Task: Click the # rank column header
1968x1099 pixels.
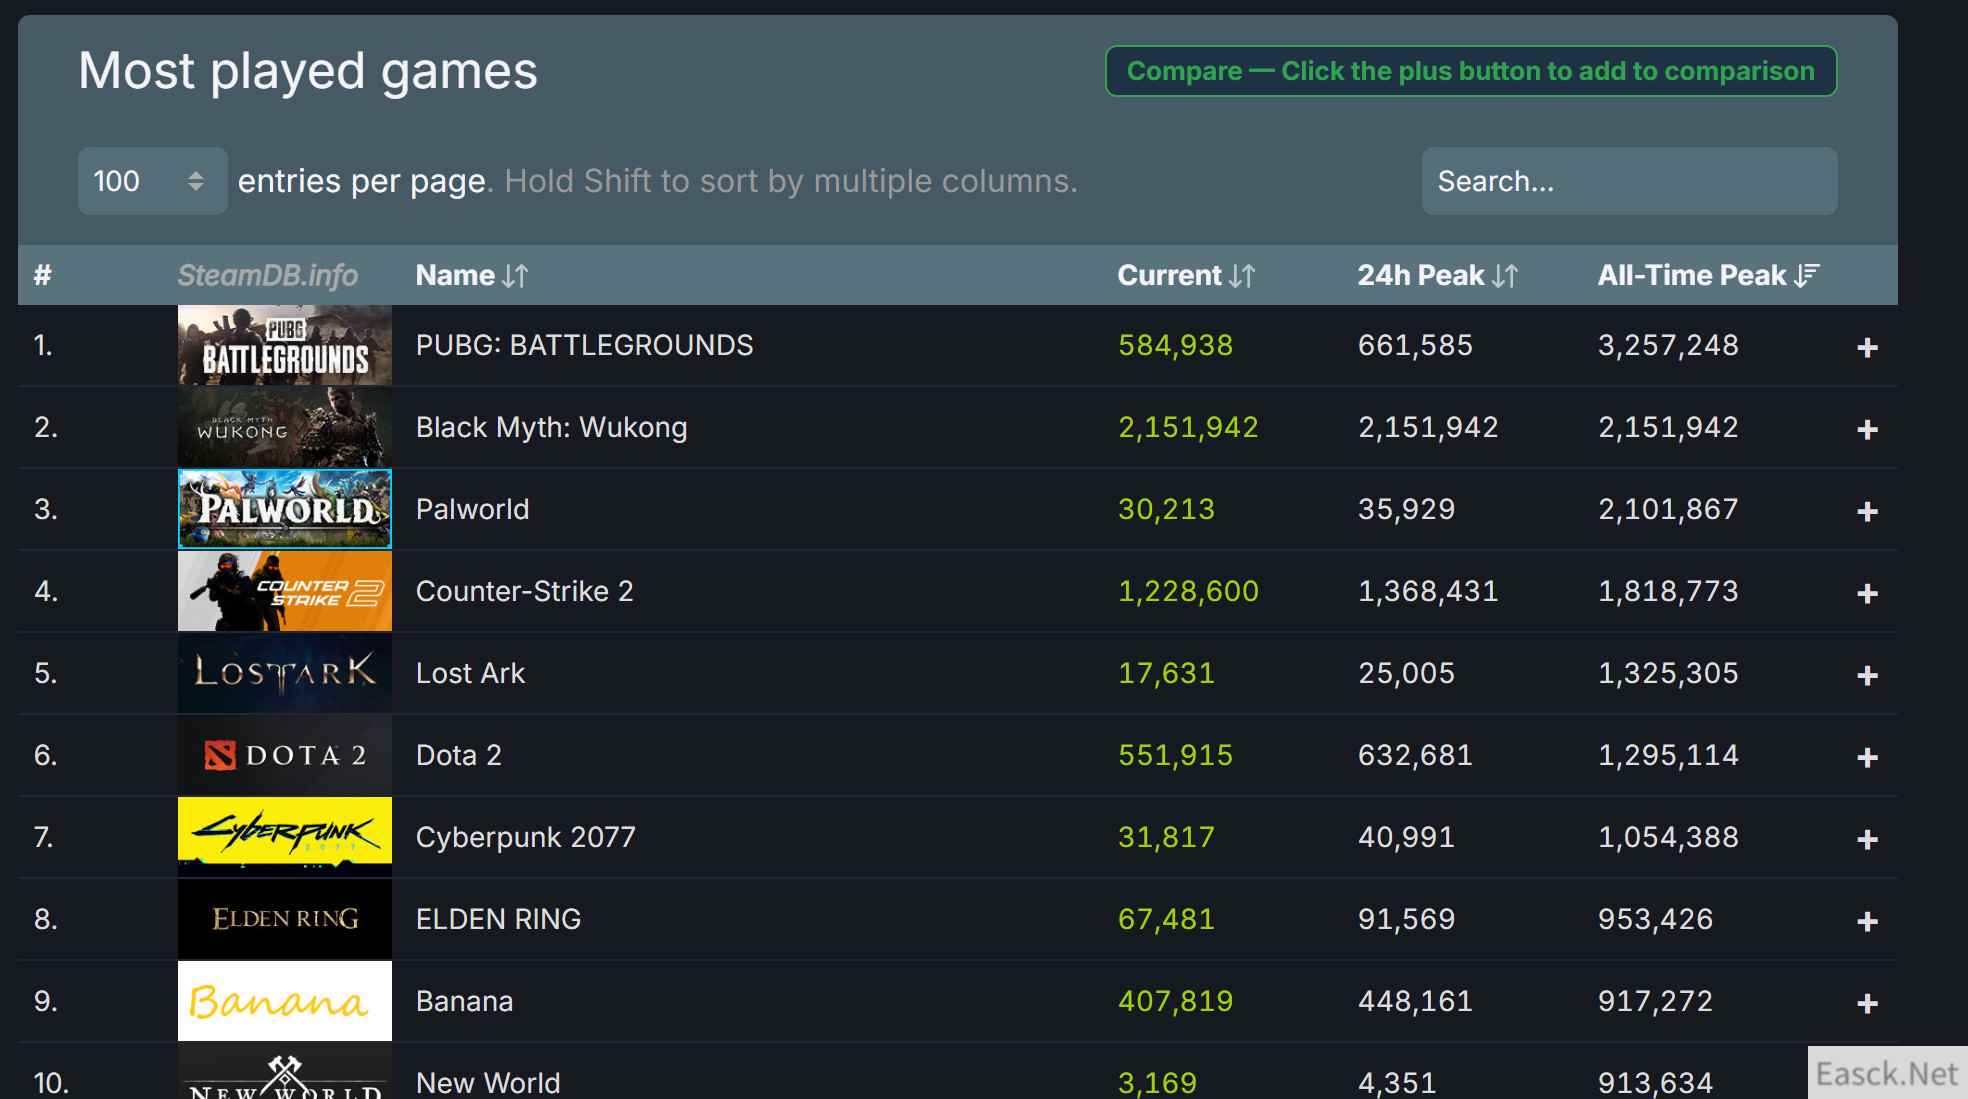Action: click(43, 275)
